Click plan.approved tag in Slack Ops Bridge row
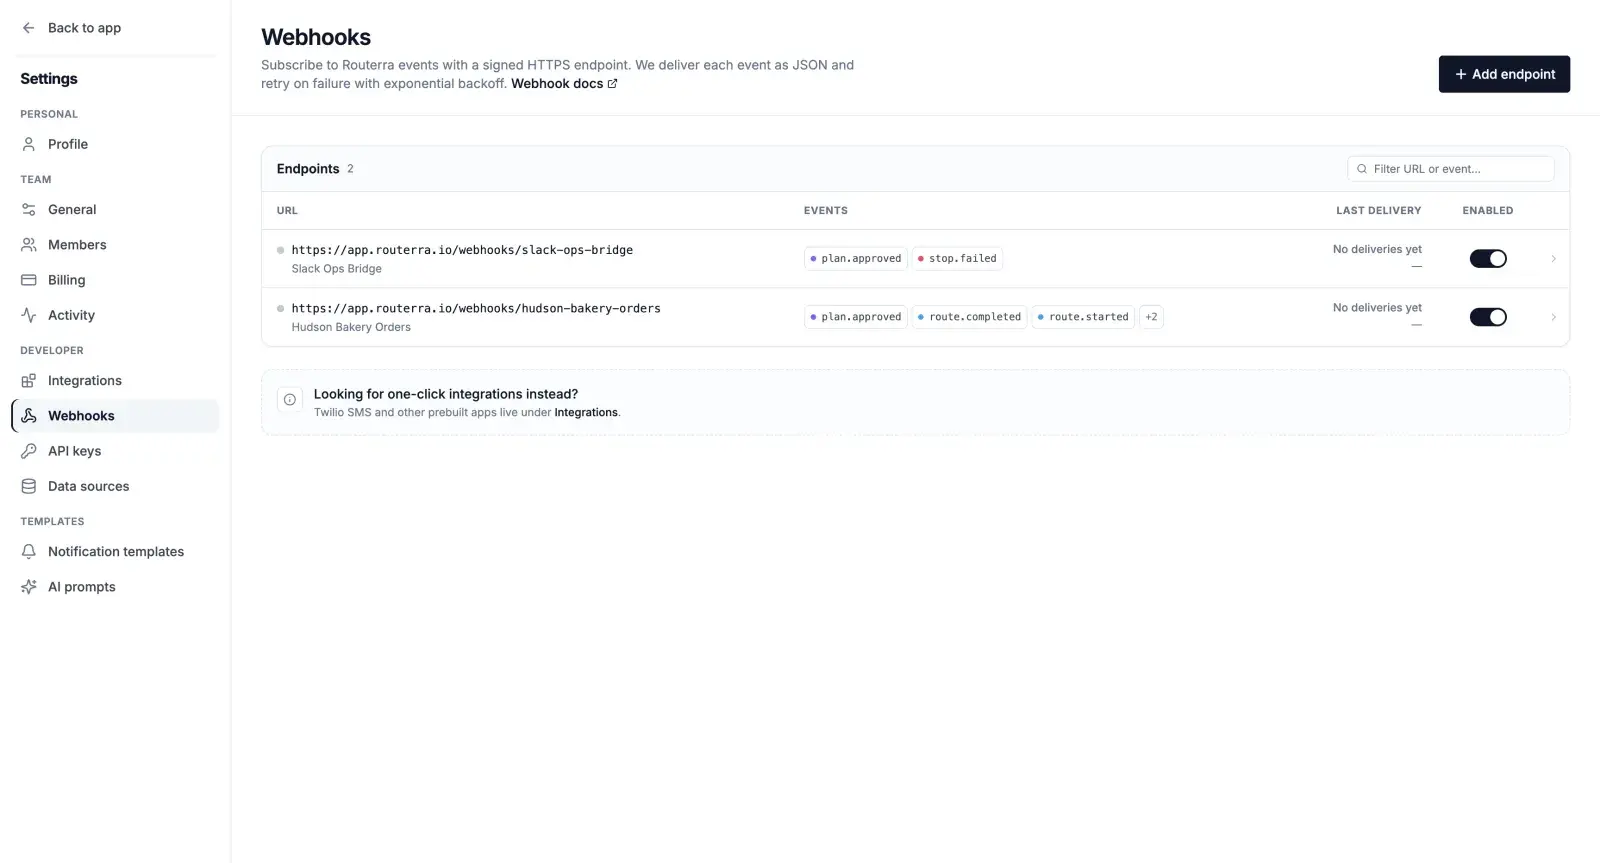 [x=856, y=259]
